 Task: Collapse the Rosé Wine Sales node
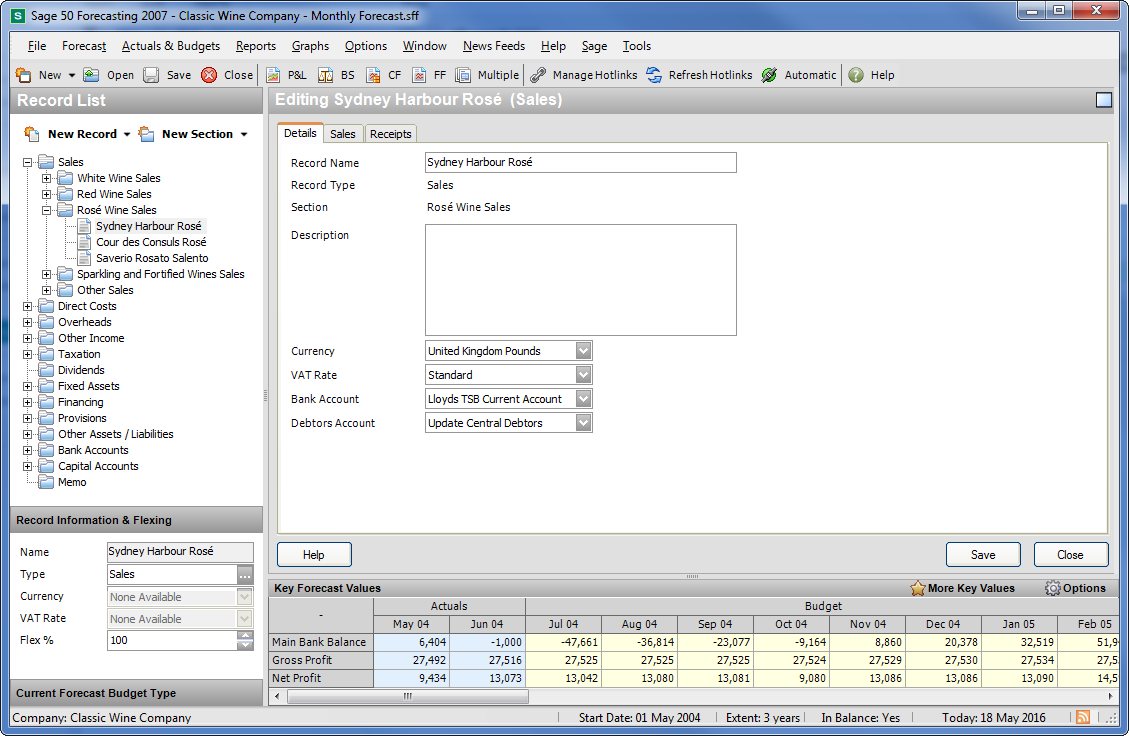tap(46, 210)
